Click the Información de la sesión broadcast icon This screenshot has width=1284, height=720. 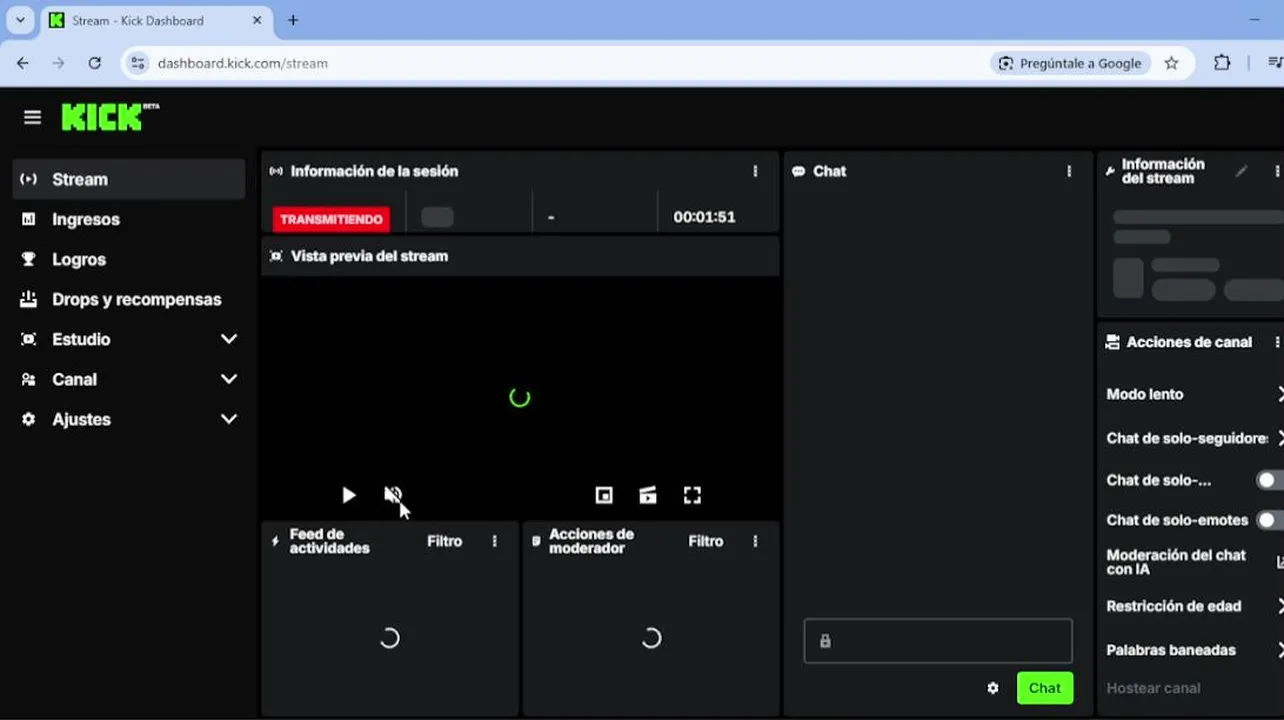(x=276, y=171)
